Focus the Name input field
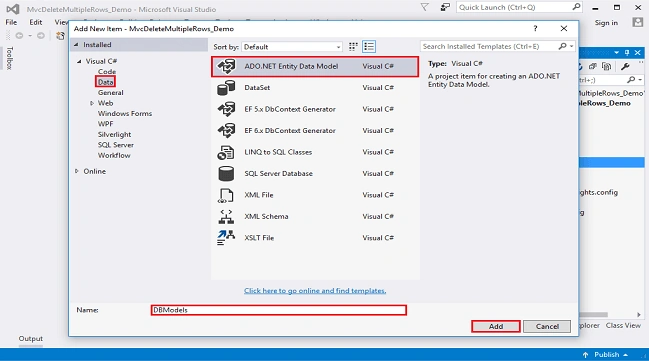 279,310
